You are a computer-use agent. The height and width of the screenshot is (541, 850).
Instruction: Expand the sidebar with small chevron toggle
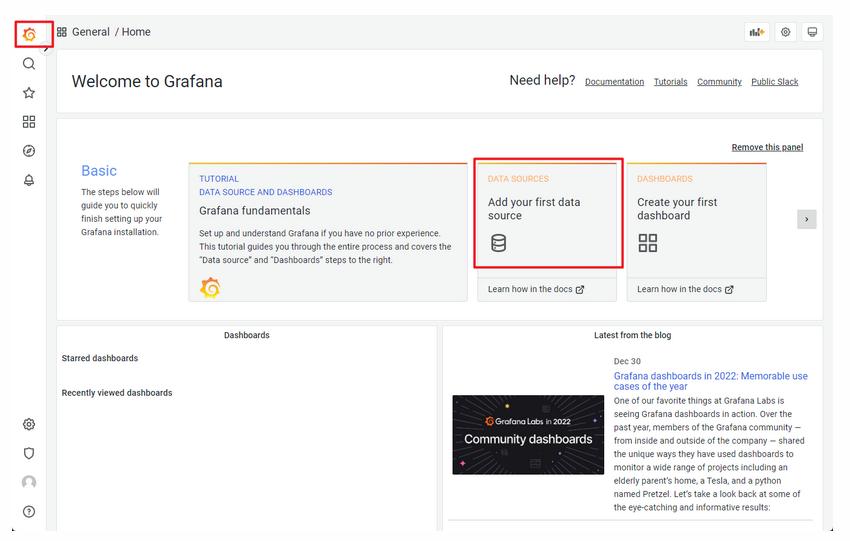pos(46,49)
